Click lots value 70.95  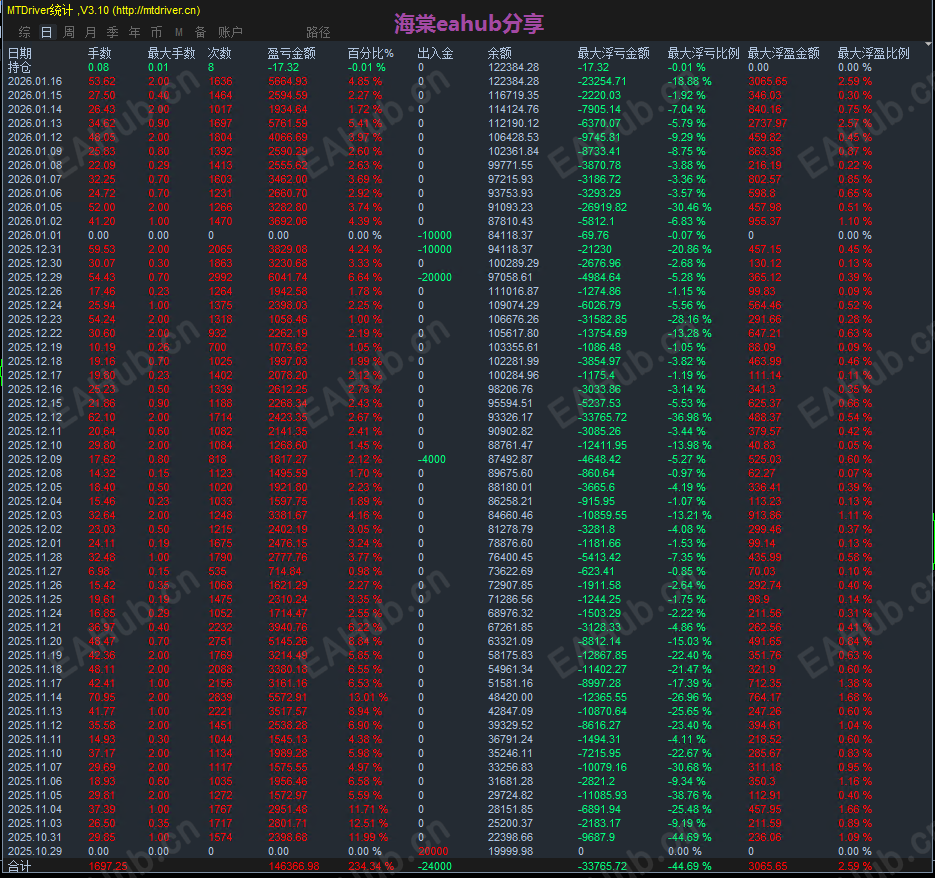click(x=102, y=697)
